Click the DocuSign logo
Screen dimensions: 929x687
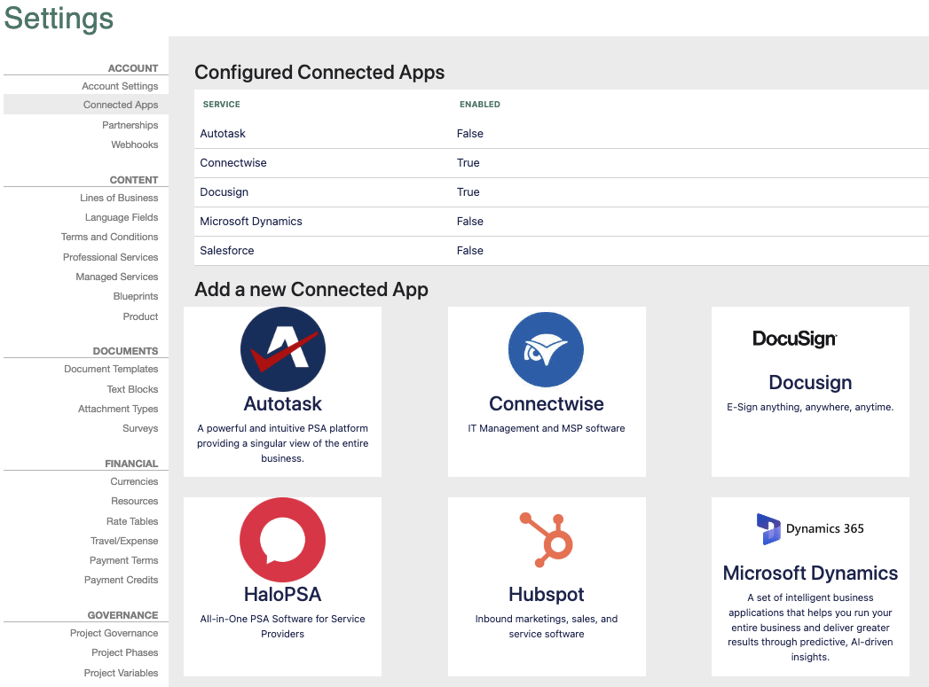(810, 339)
